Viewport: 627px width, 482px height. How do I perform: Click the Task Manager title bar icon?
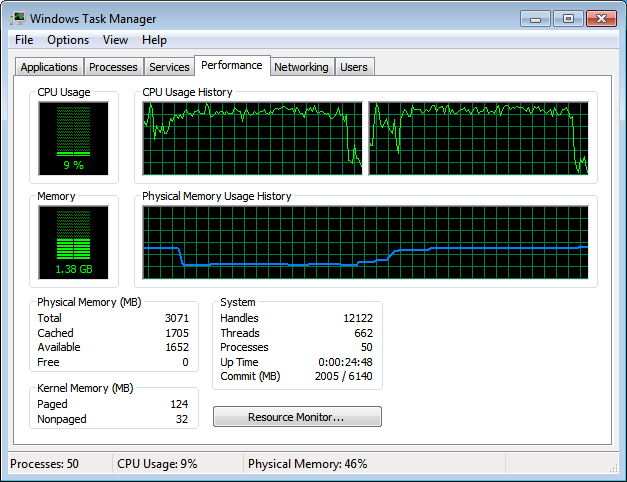click(18, 18)
